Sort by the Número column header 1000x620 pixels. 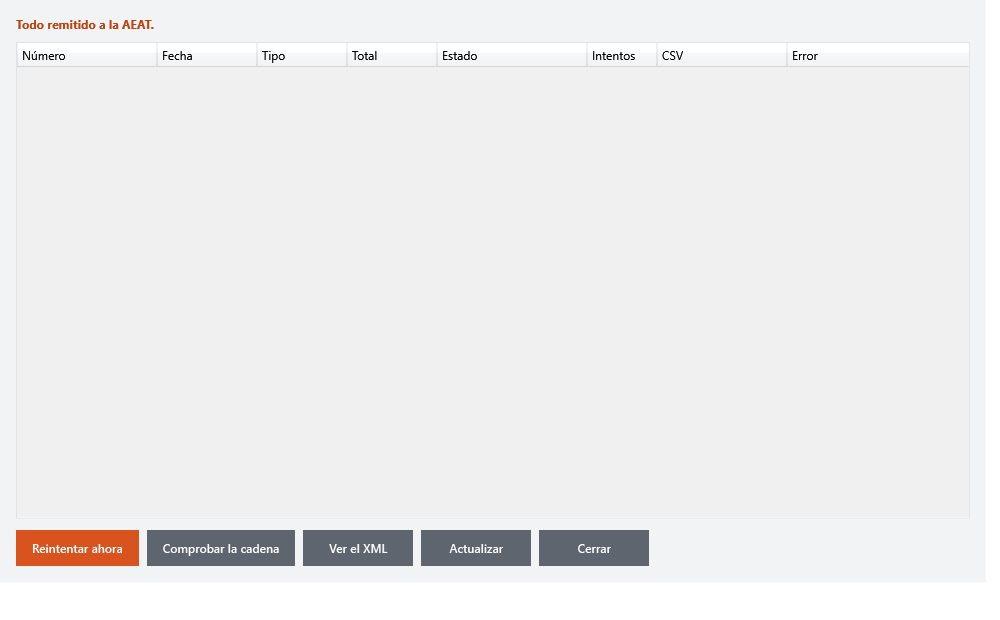coord(87,55)
